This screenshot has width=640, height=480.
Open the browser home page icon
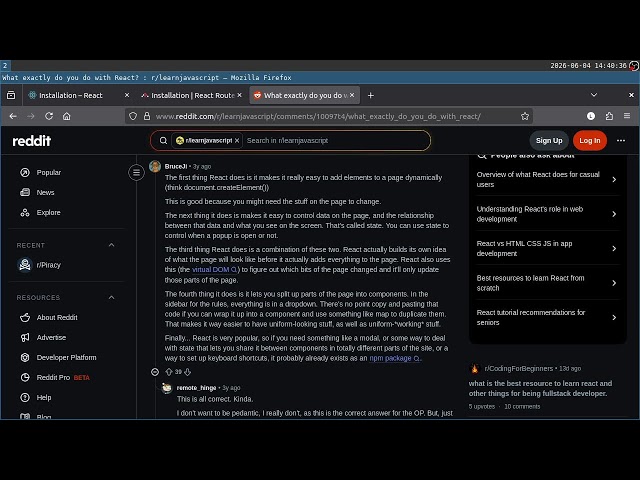point(67,116)
